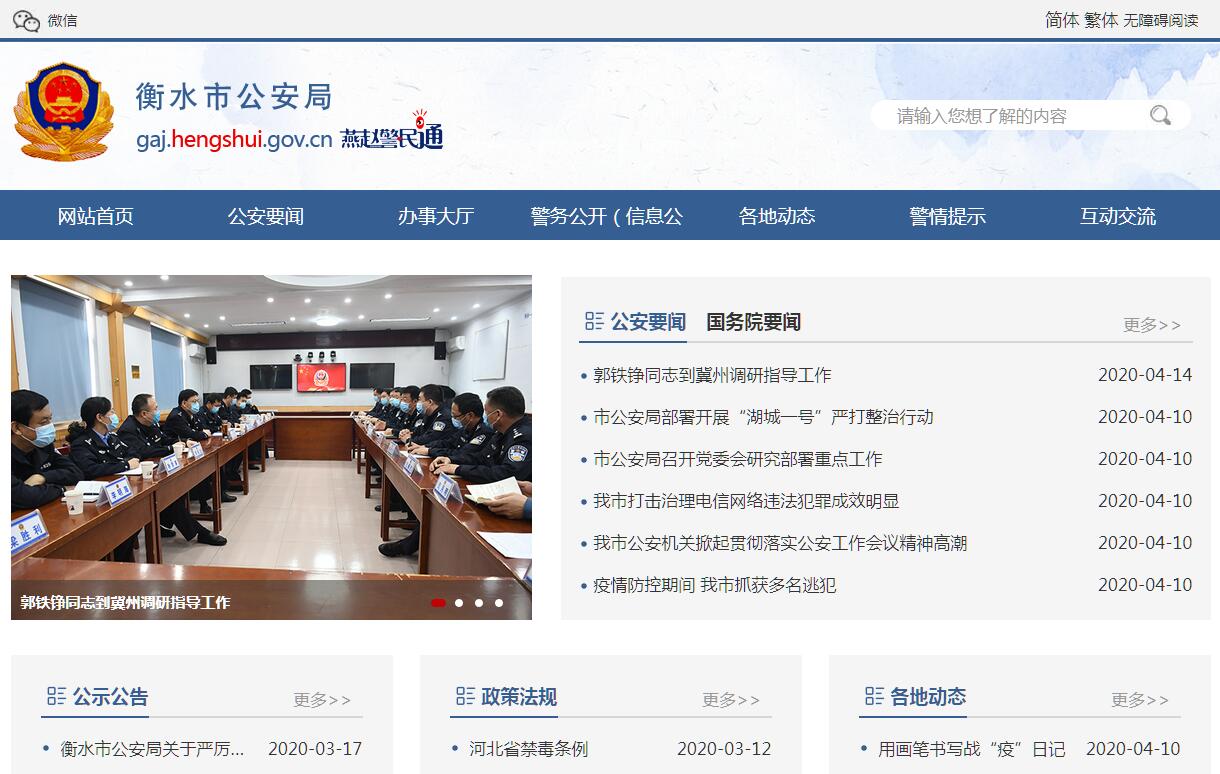Select the third carousel dot indicator
The width and height of the screenshot is (1220, 774).
tap(479, 603)
